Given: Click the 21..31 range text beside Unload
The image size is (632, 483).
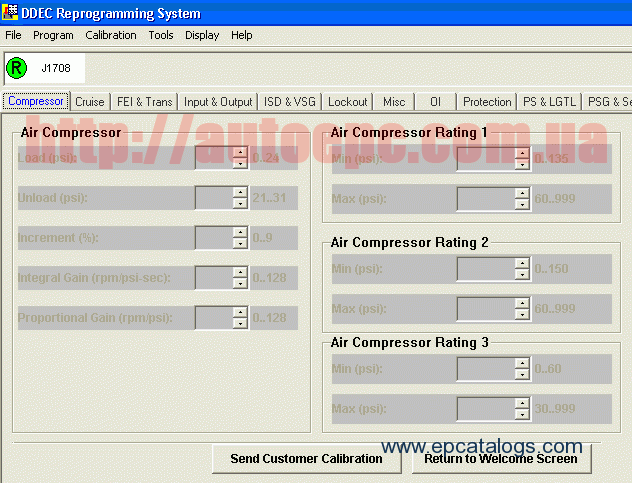Looking at the screenshot, I should pos(269,198).
